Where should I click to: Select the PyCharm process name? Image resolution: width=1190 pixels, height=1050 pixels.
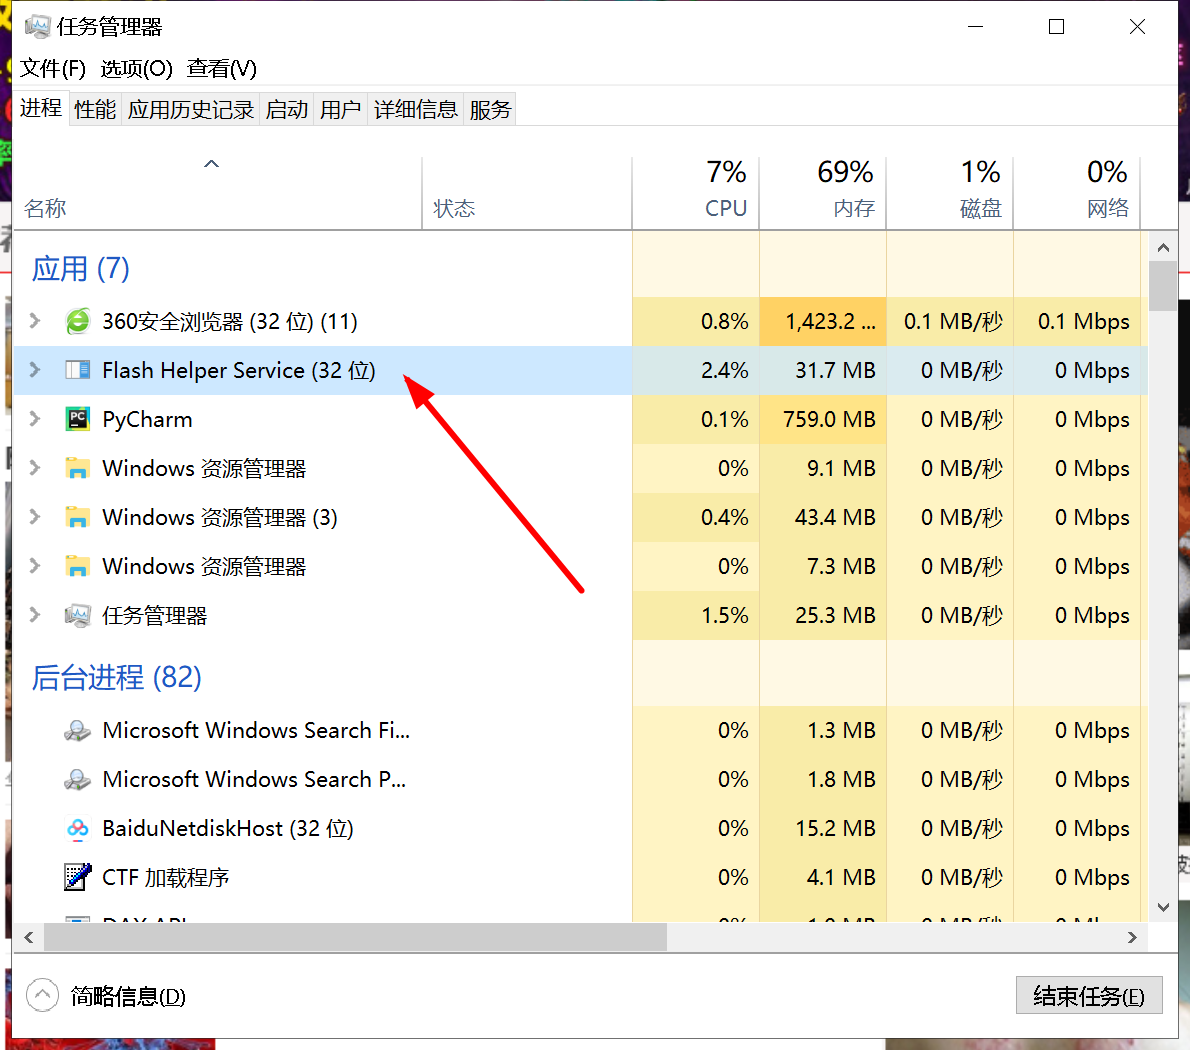[x=147, y=420]
